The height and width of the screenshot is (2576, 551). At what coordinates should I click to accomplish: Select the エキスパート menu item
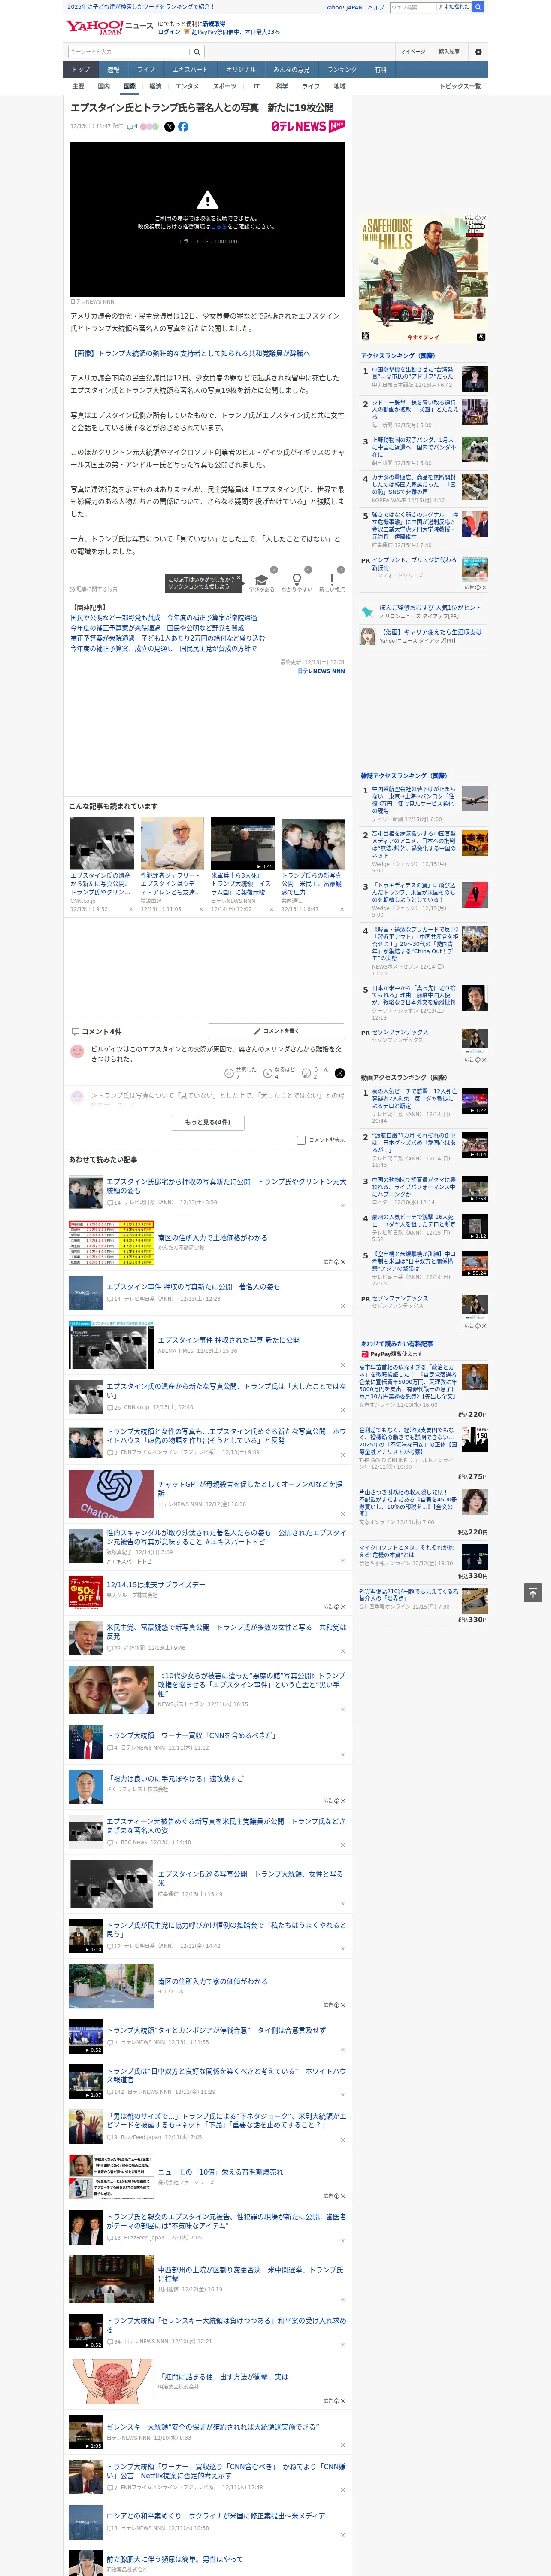[x=190, y=69]
